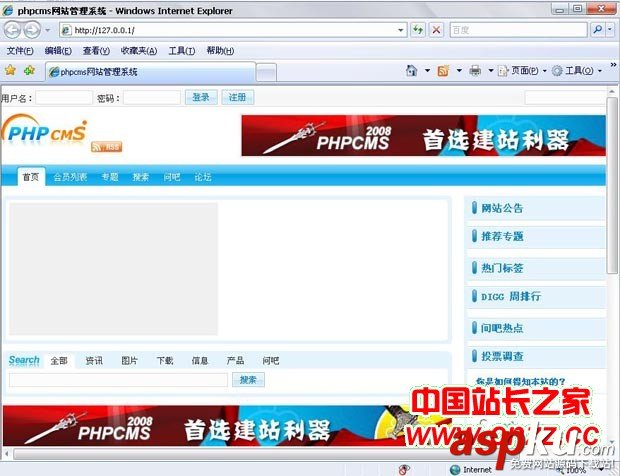The image size is (620, 476).
Task: Open the 工具(O) gear toolbar menu
Action: 577,71
